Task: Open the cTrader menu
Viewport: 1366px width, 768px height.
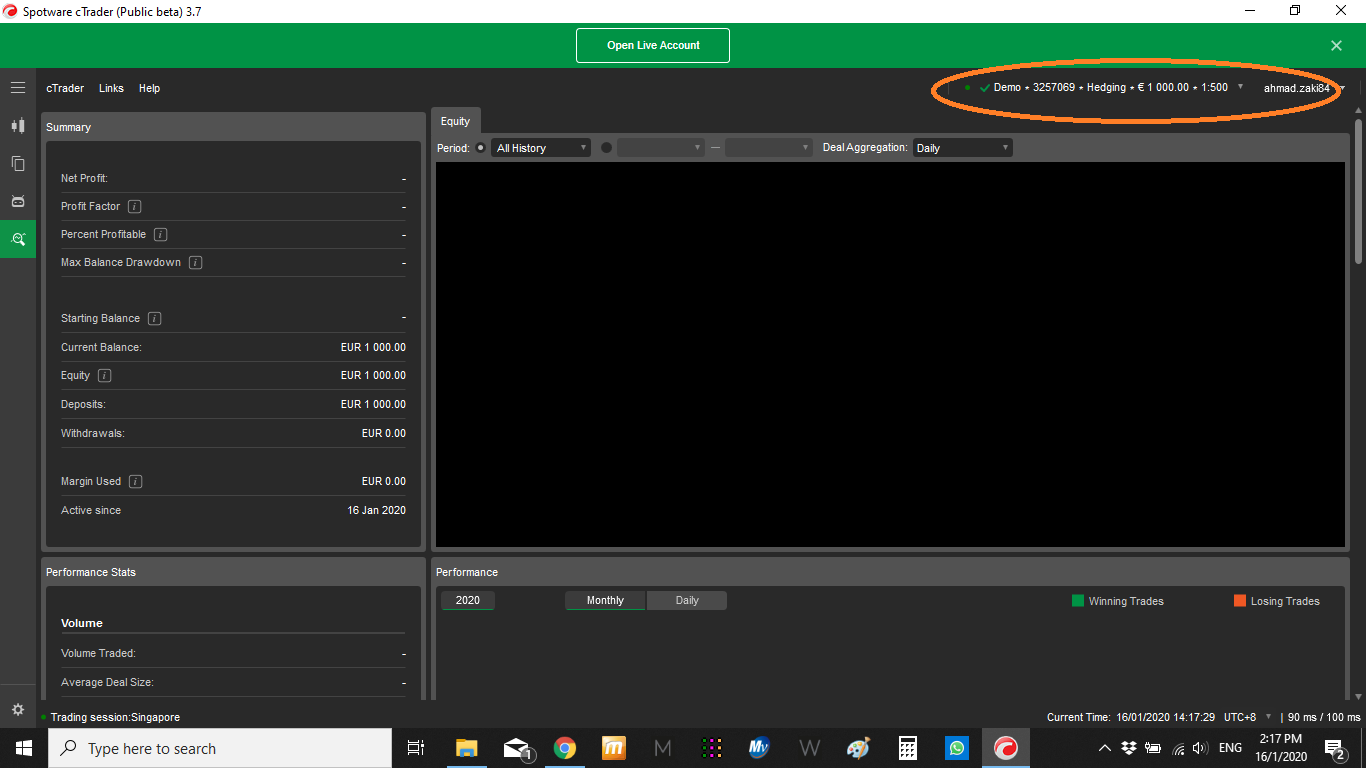Action: (65, 88)
